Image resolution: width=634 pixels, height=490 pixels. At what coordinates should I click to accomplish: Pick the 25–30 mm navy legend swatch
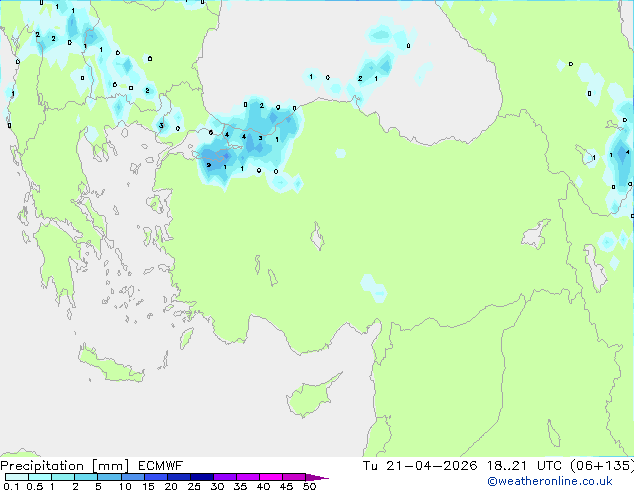click(x=201, y=477)
